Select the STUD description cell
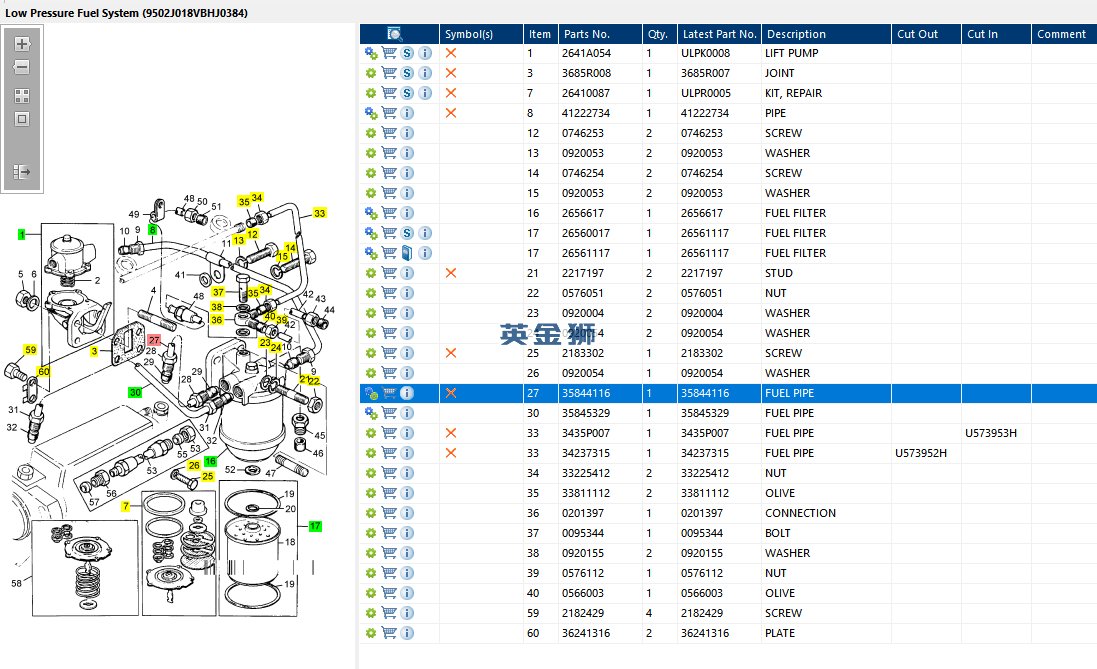1097x669 pixels. (779, 273)
